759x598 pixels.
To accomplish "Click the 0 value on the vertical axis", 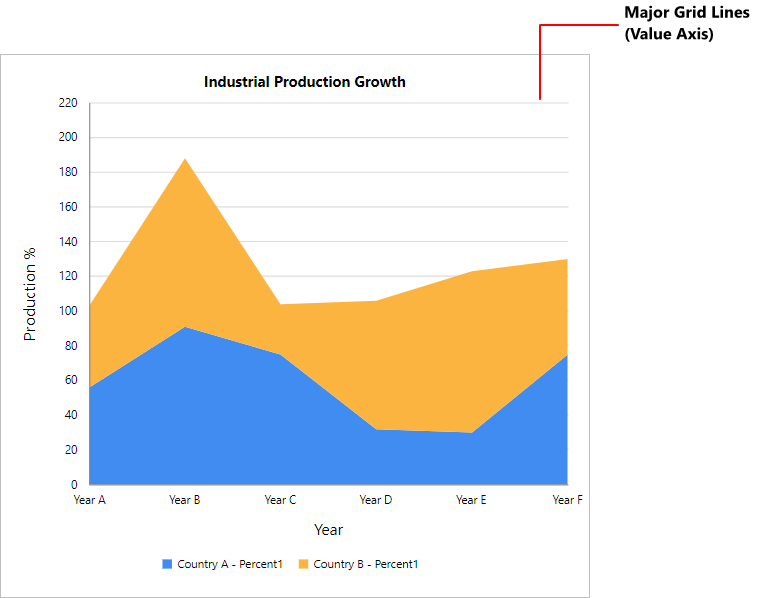I will (74, 485).
